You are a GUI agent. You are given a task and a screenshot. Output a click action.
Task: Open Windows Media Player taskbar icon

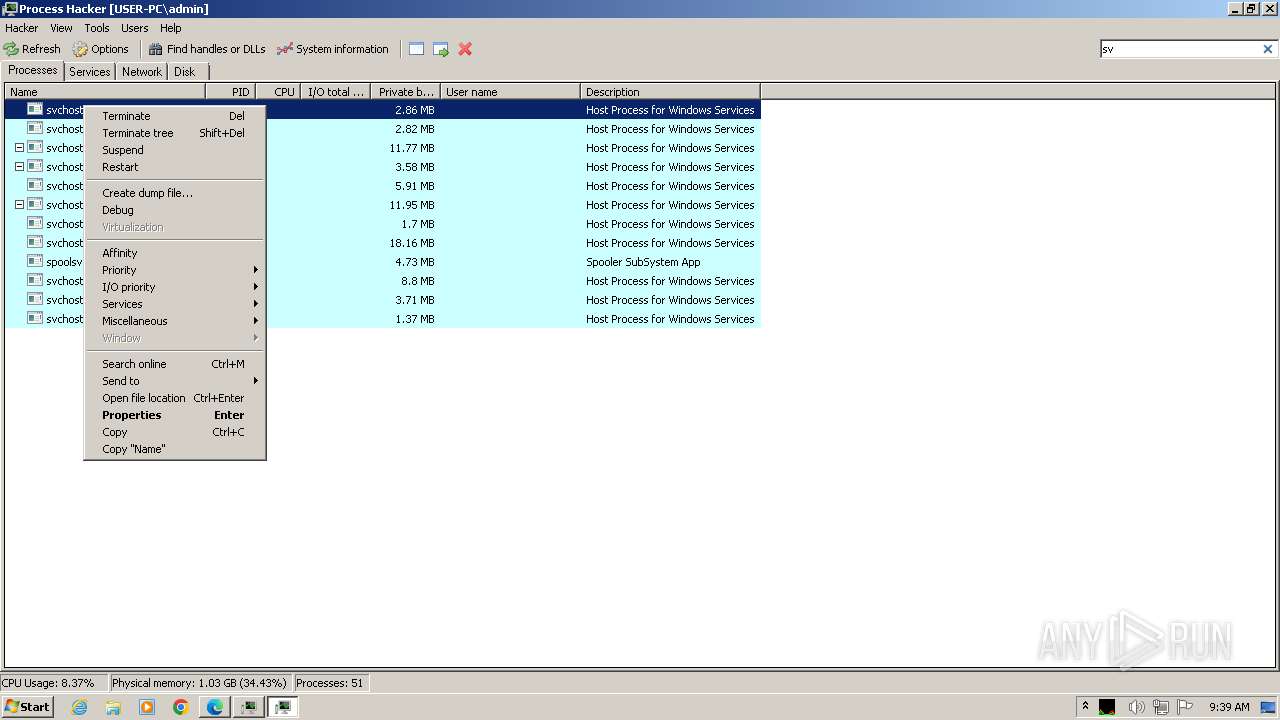[147, 707]
